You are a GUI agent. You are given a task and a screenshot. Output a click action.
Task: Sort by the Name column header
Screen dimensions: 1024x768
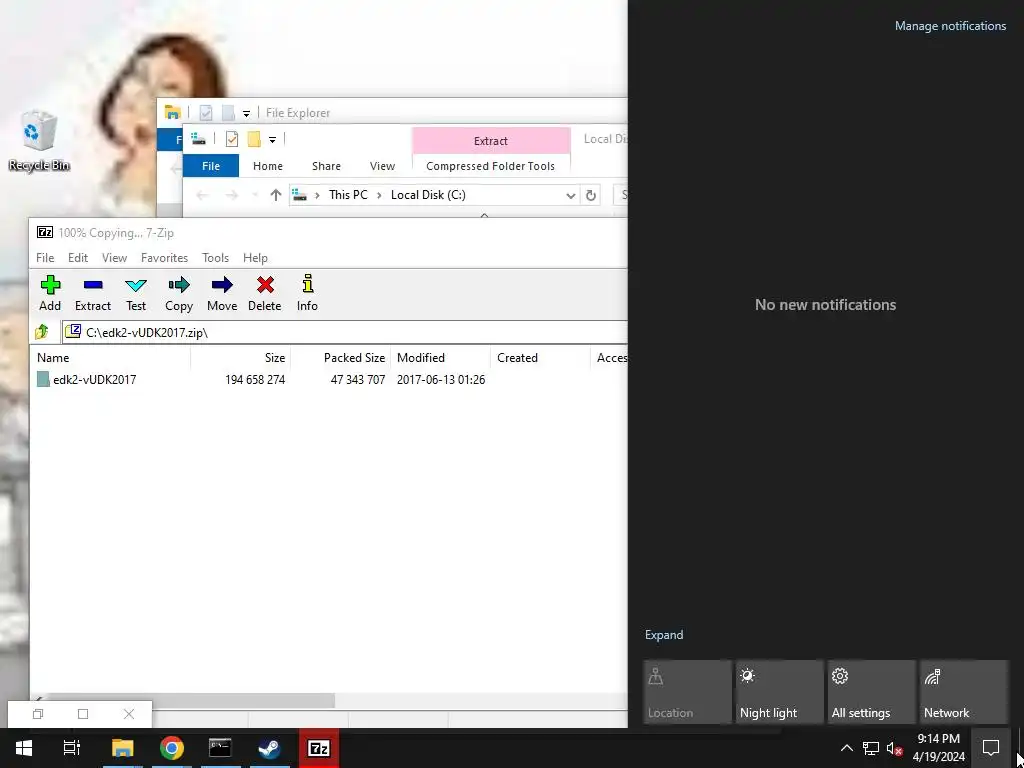[x=110, y=358]
